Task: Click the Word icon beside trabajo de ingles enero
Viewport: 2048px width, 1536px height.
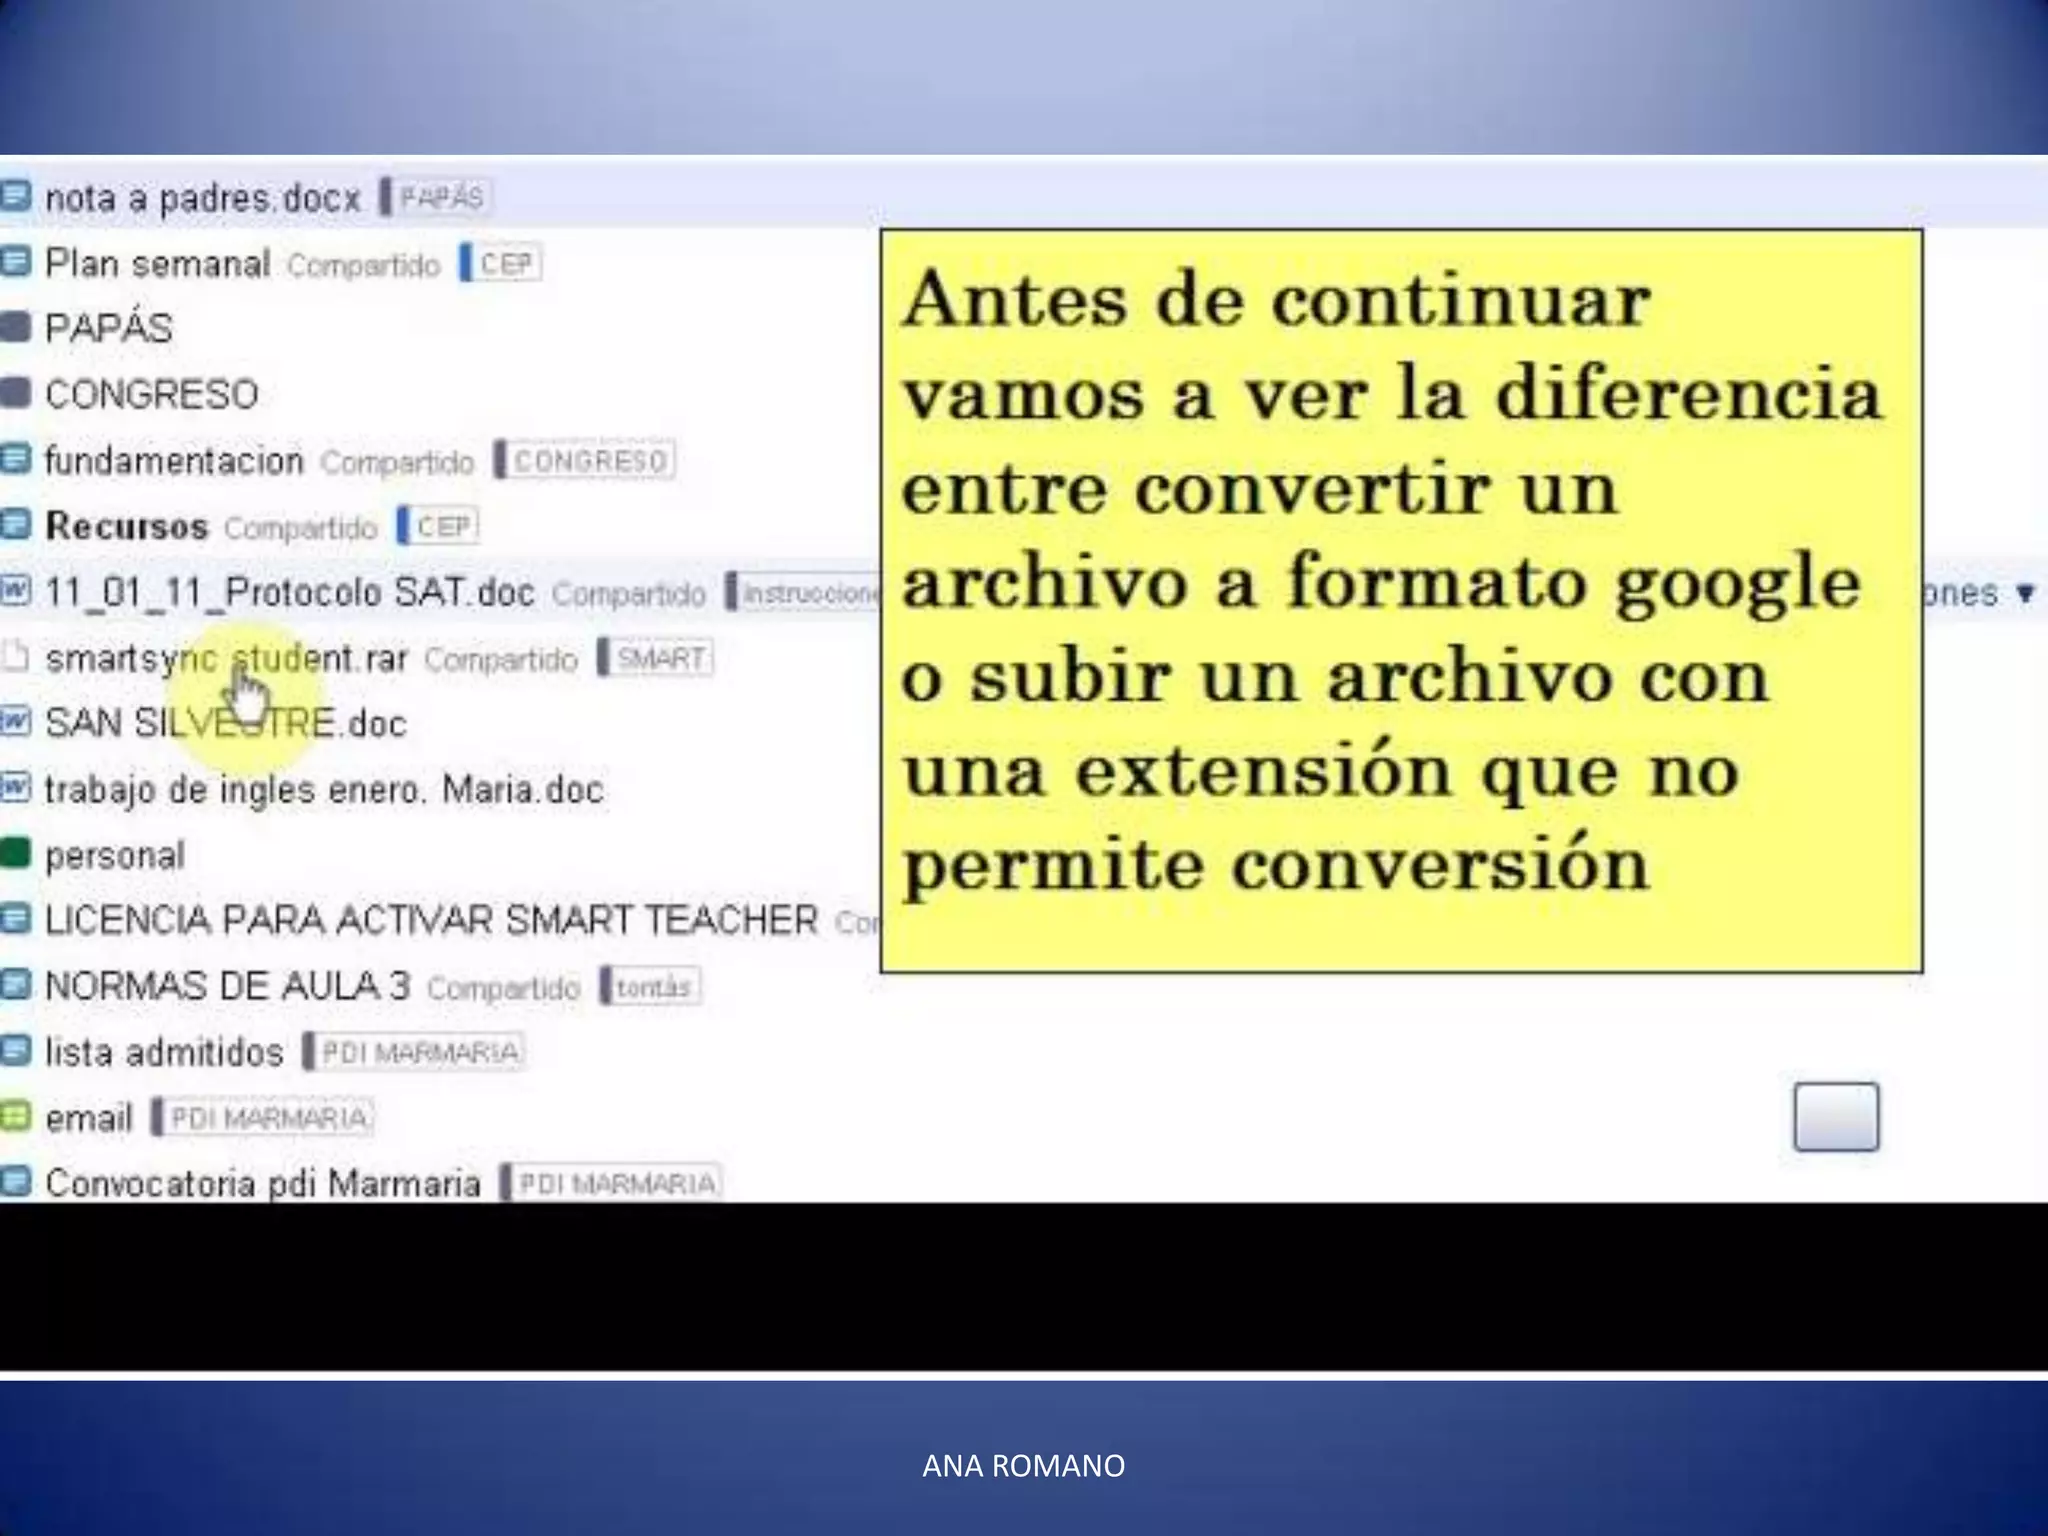Action: (15, 787)
